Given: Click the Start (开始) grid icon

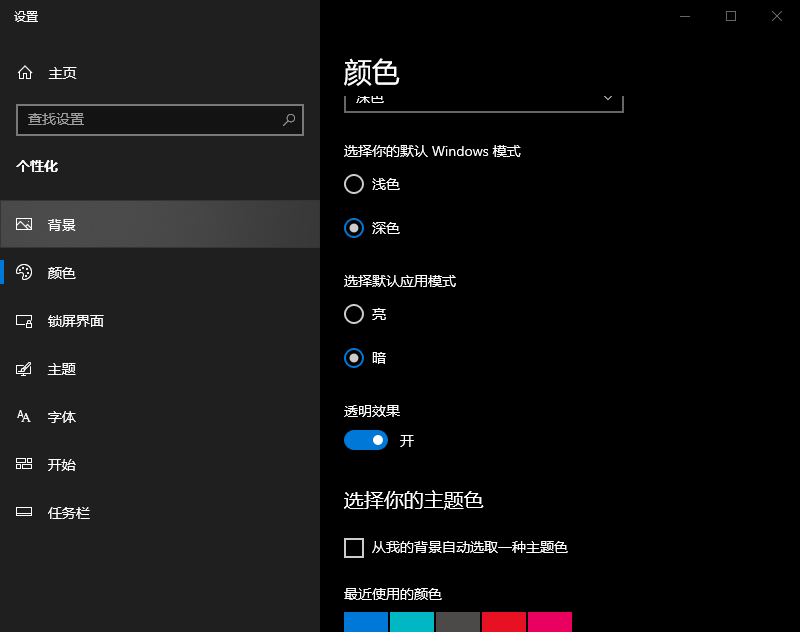Looking at the screenshot, I should [25, 465].
